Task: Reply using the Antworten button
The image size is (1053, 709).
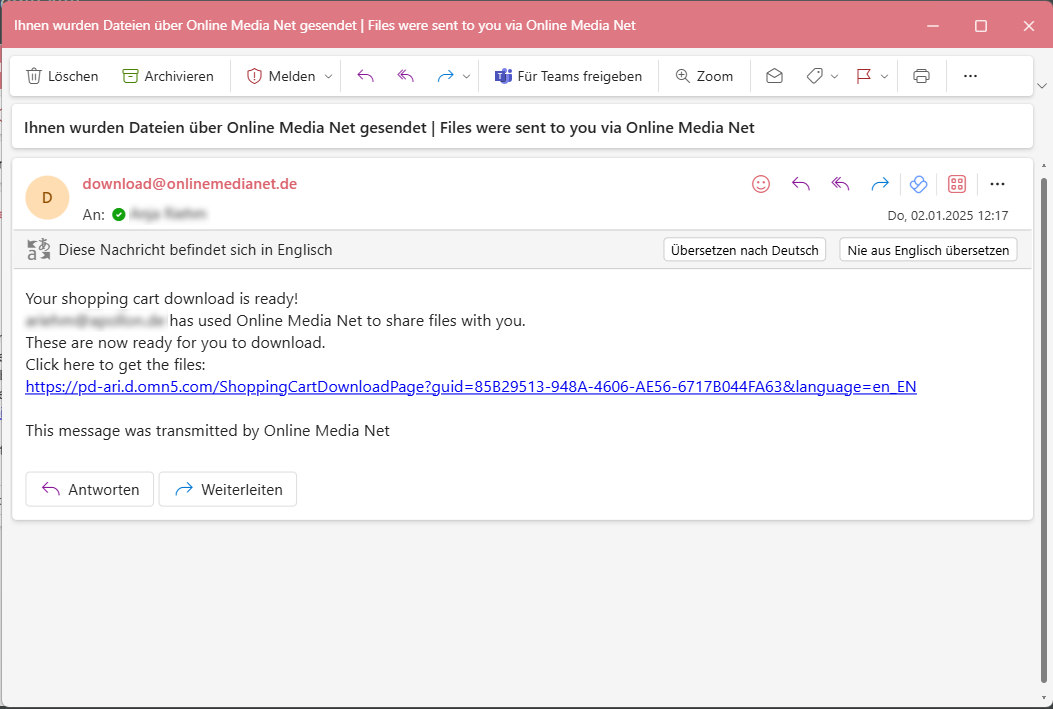Action: tap(89, 489)
